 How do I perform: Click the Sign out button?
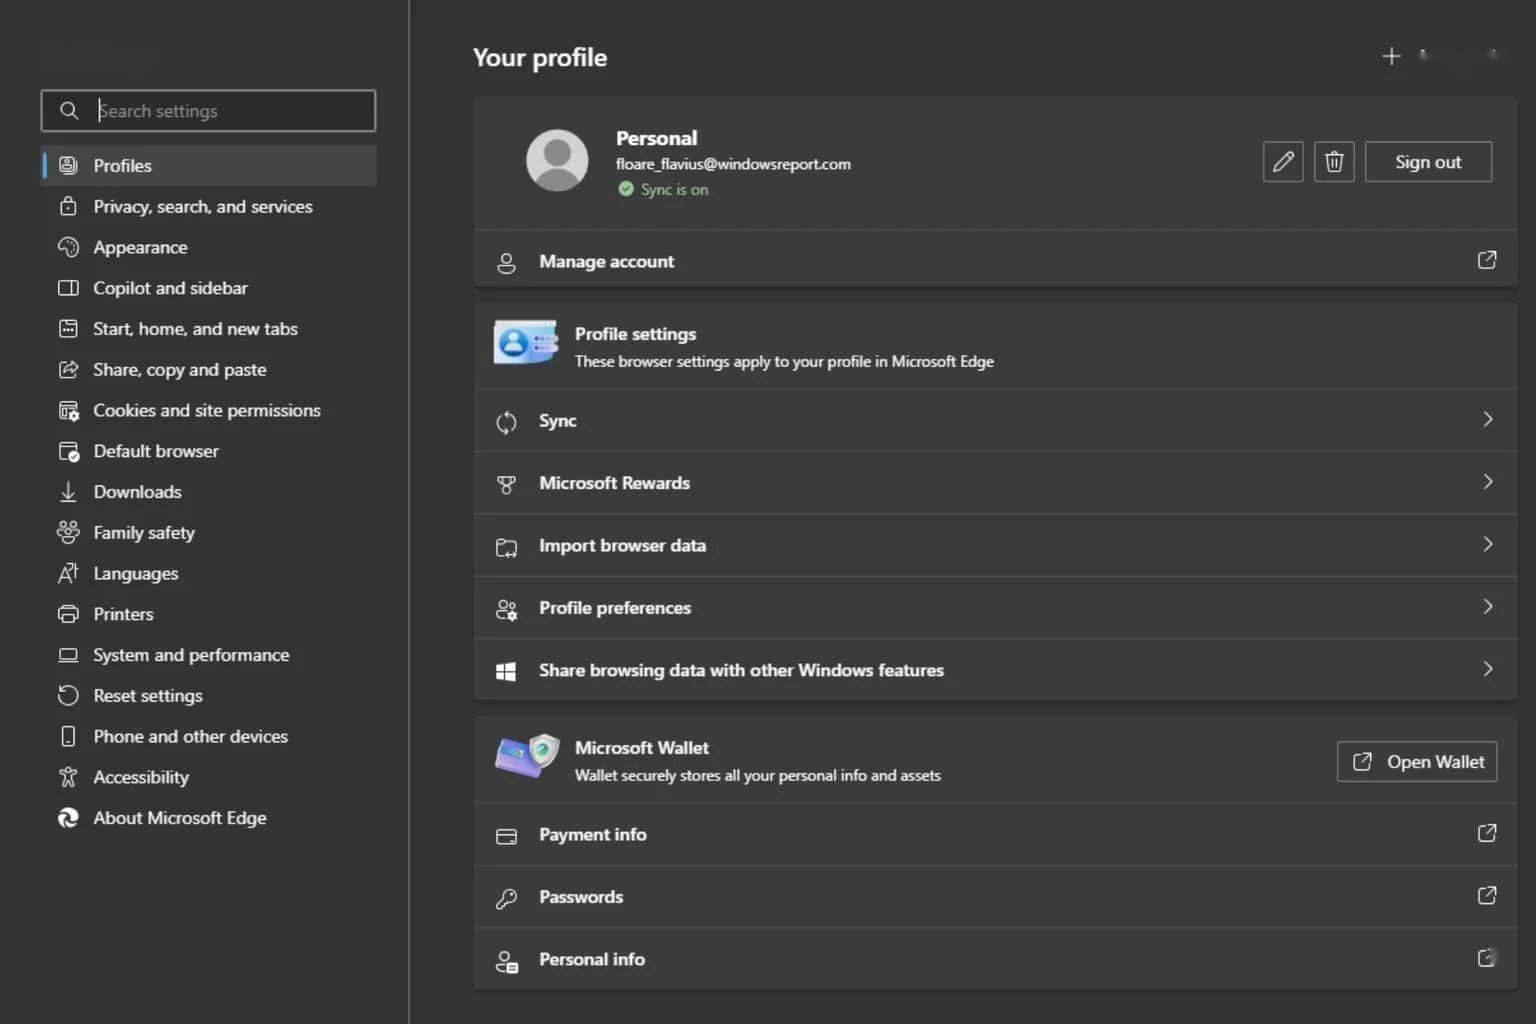click(x=1428, y=161)
